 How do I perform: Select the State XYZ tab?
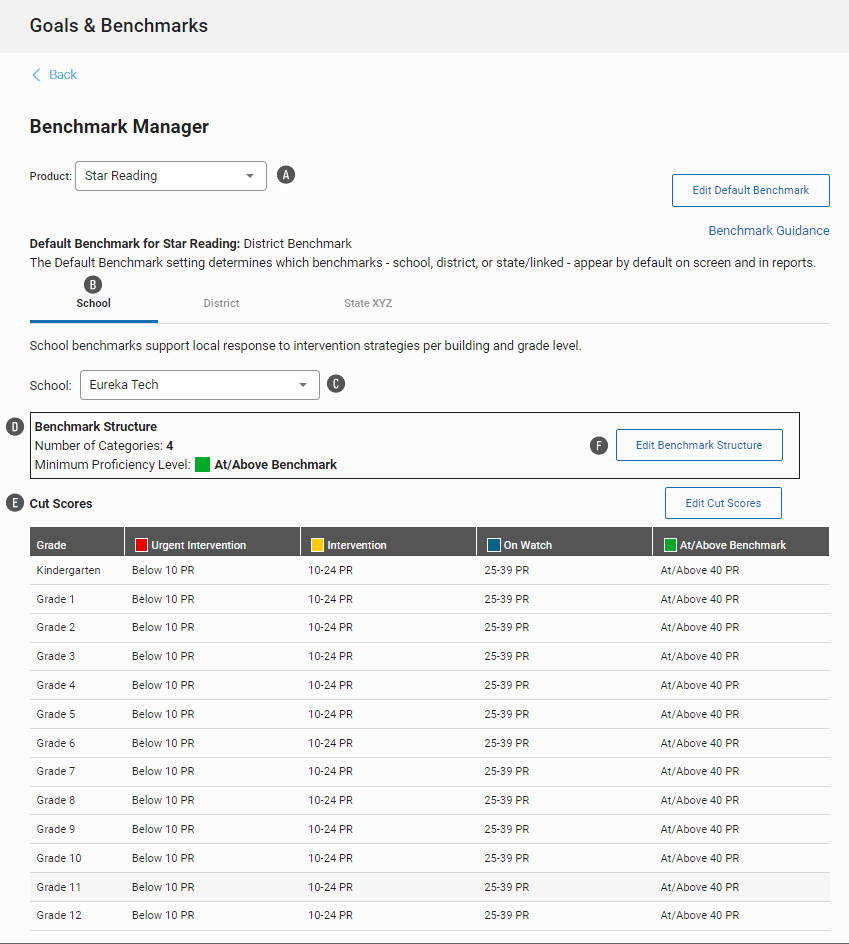368,303
